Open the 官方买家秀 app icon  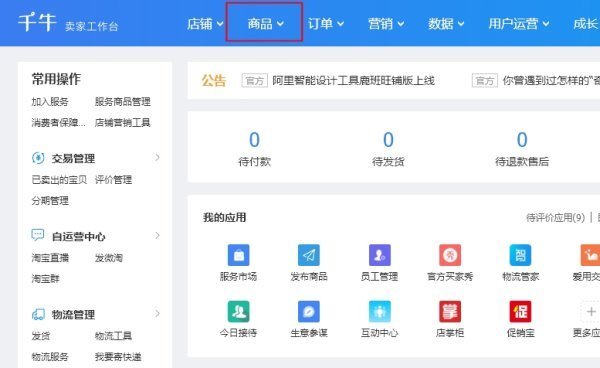tap(450, 255)
